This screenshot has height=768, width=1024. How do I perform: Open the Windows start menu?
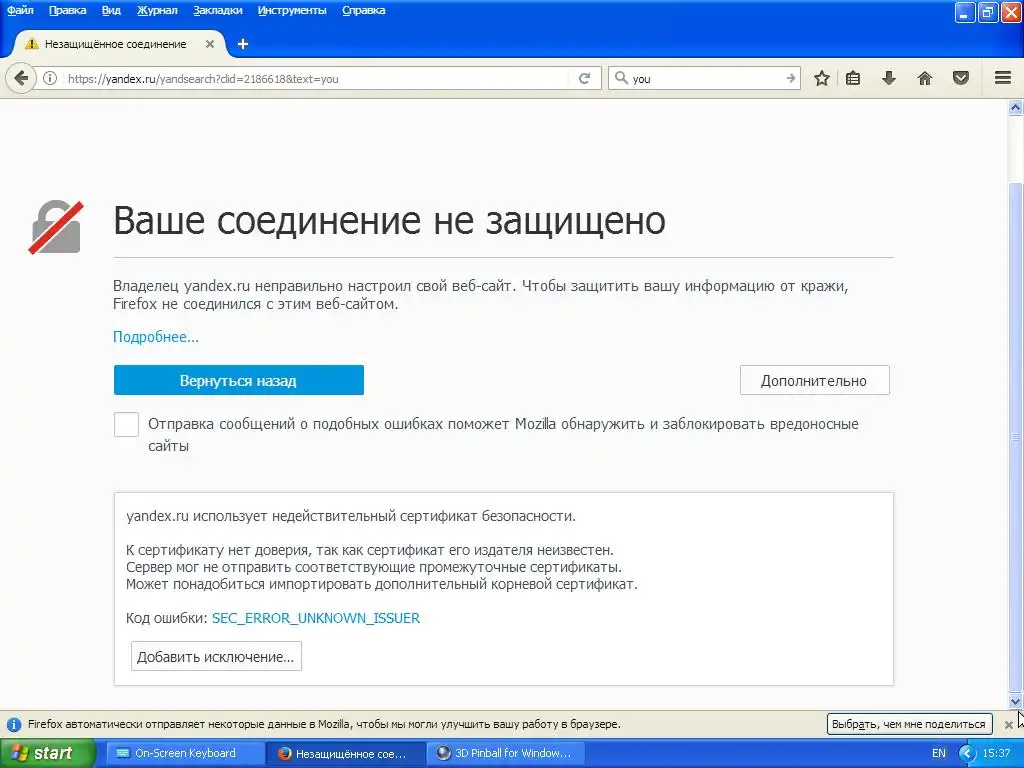click(46, 754)
